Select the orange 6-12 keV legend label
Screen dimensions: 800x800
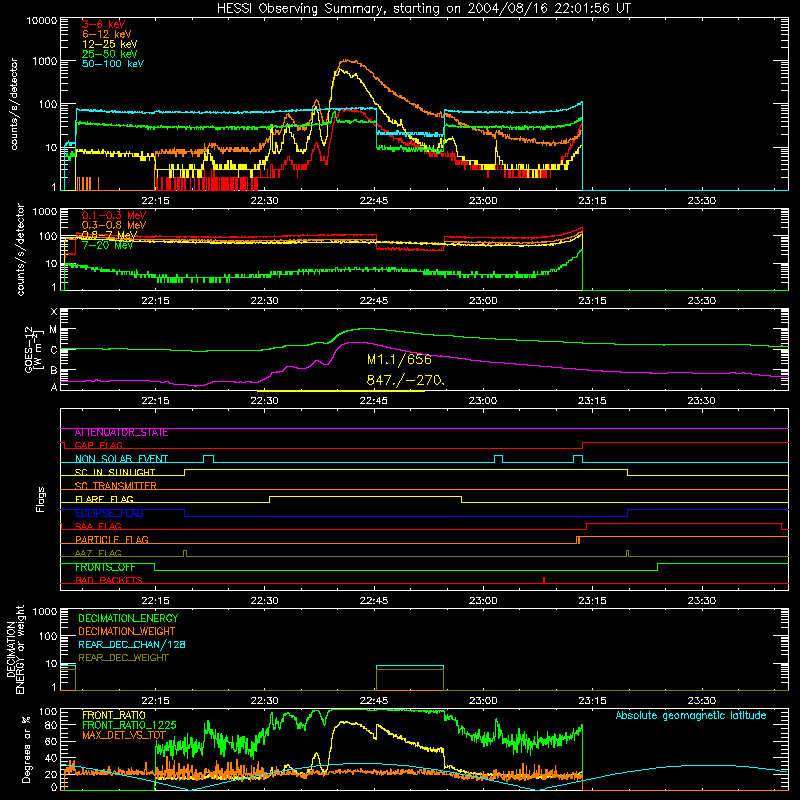click(107, 34)
